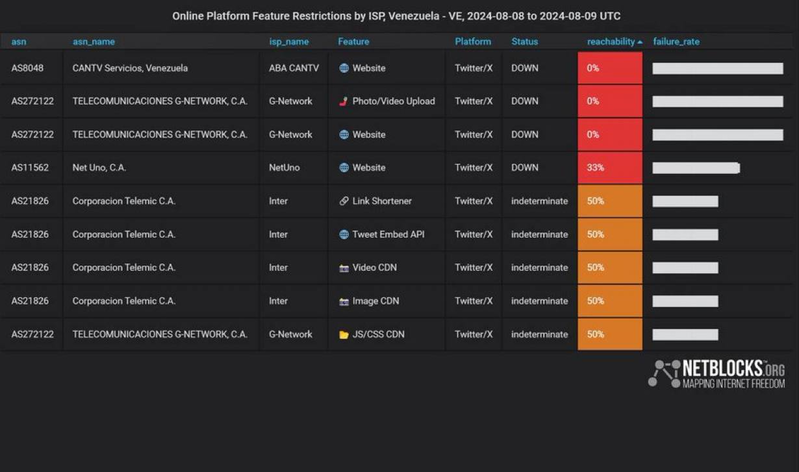Click the Link Shortener chain icon
This screenshot has height=472, width=799.
pyautogui.click(x=344, y=201)
